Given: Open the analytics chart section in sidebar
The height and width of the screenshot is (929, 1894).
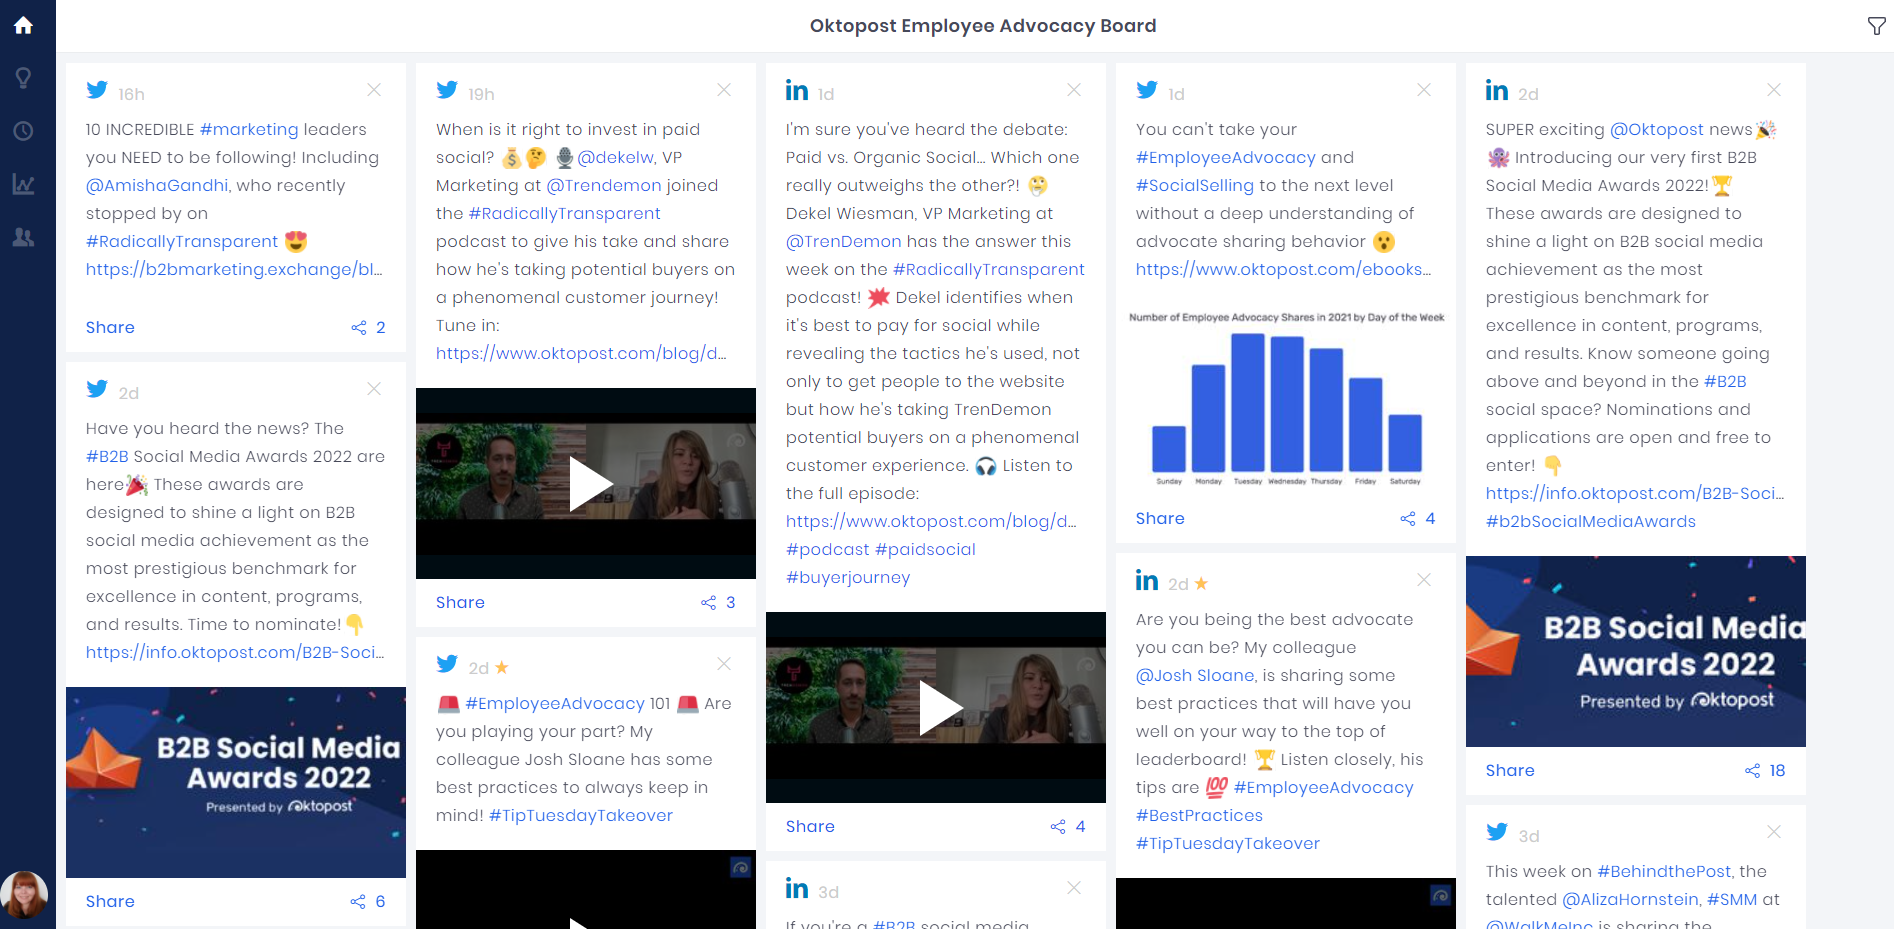Looking at the screenshot, I should 23,184.
